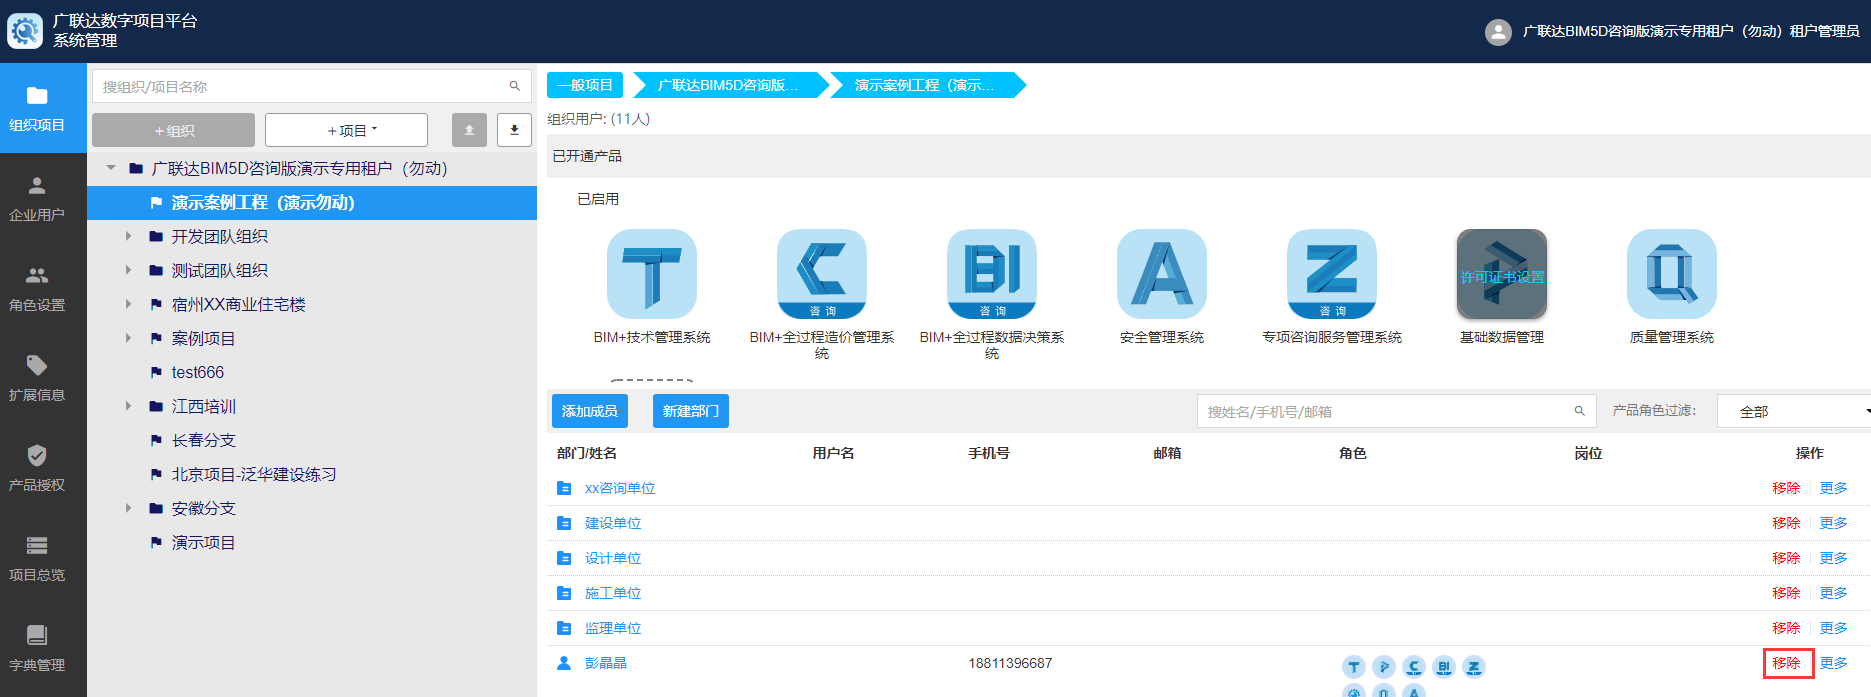Open the 安全管理系统 product icon

[x=1162, y=274]
